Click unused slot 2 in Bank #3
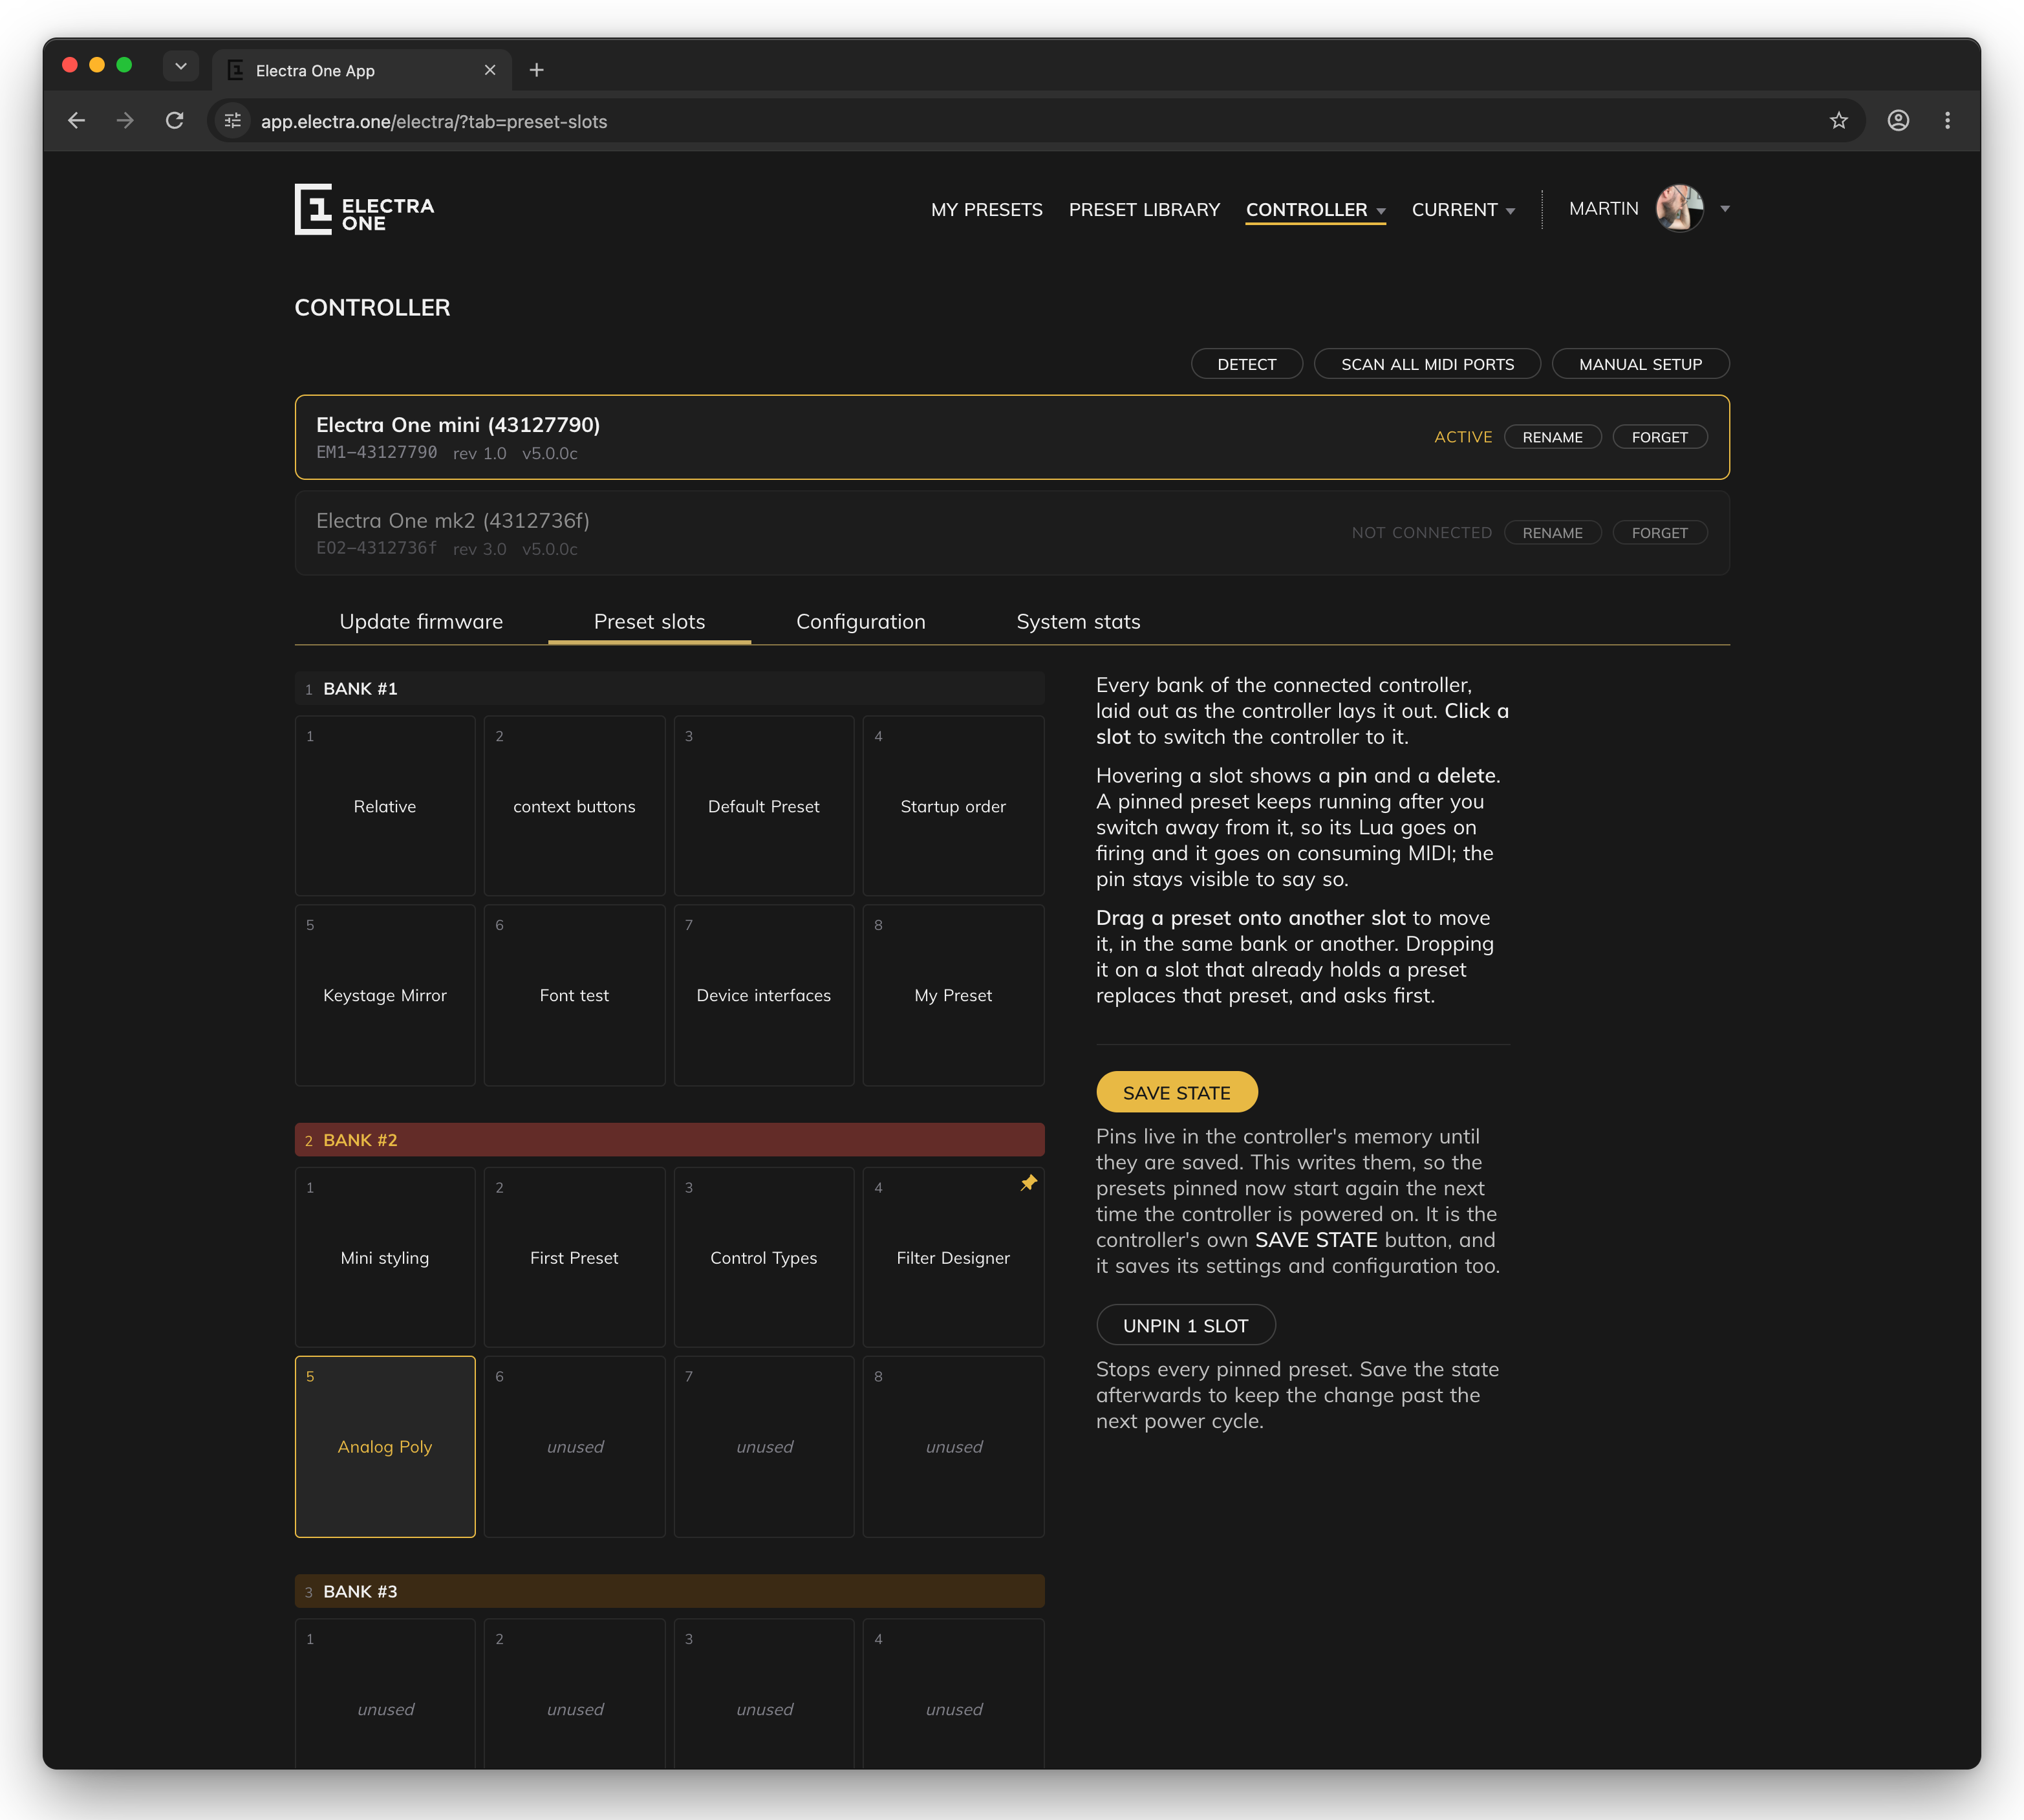Screen dimensions: 2024x1820 pyautogui.click(x=574, y=1695)
